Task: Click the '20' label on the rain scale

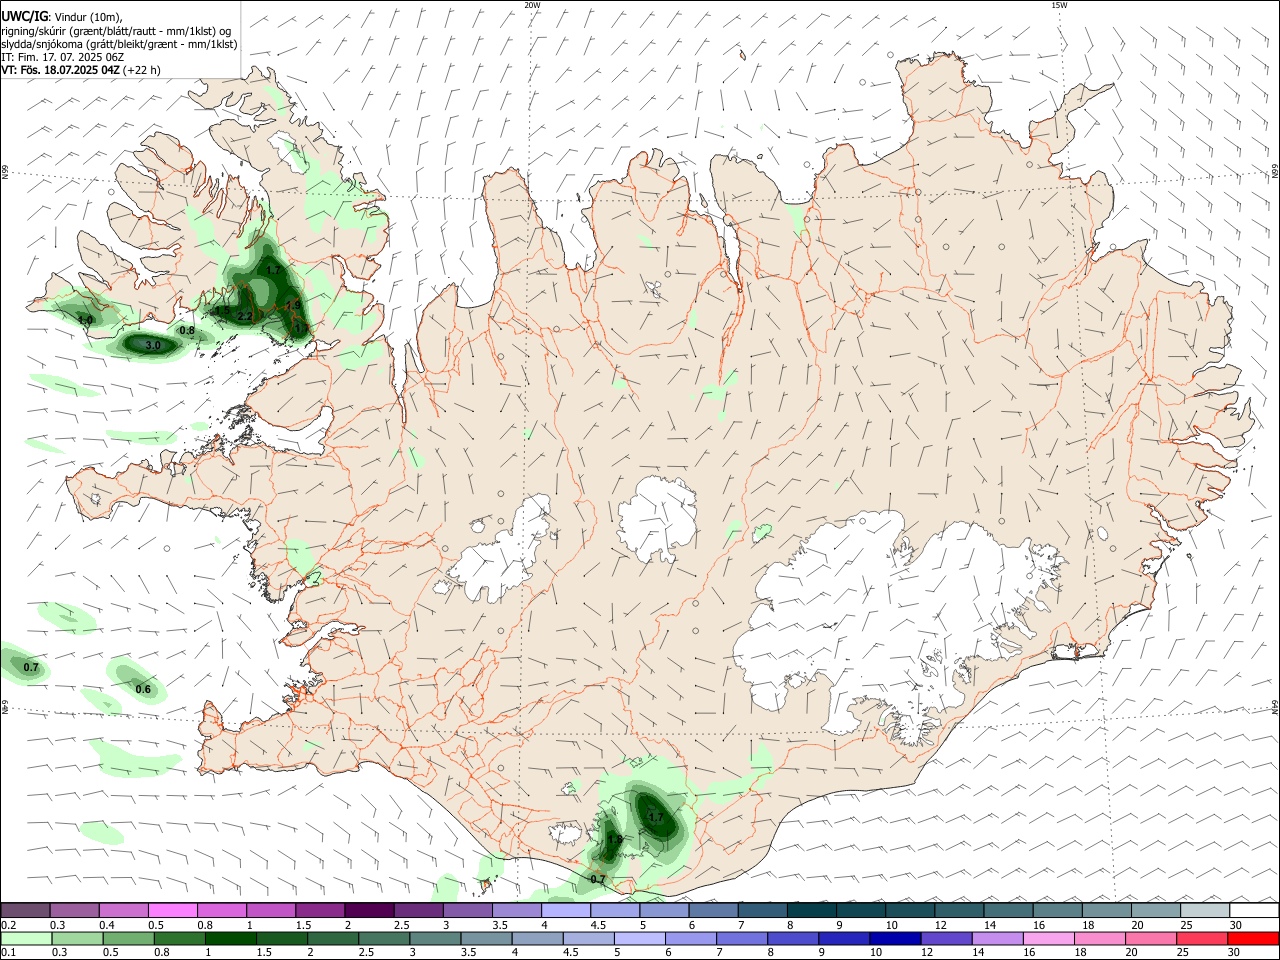Action: 1133,953
